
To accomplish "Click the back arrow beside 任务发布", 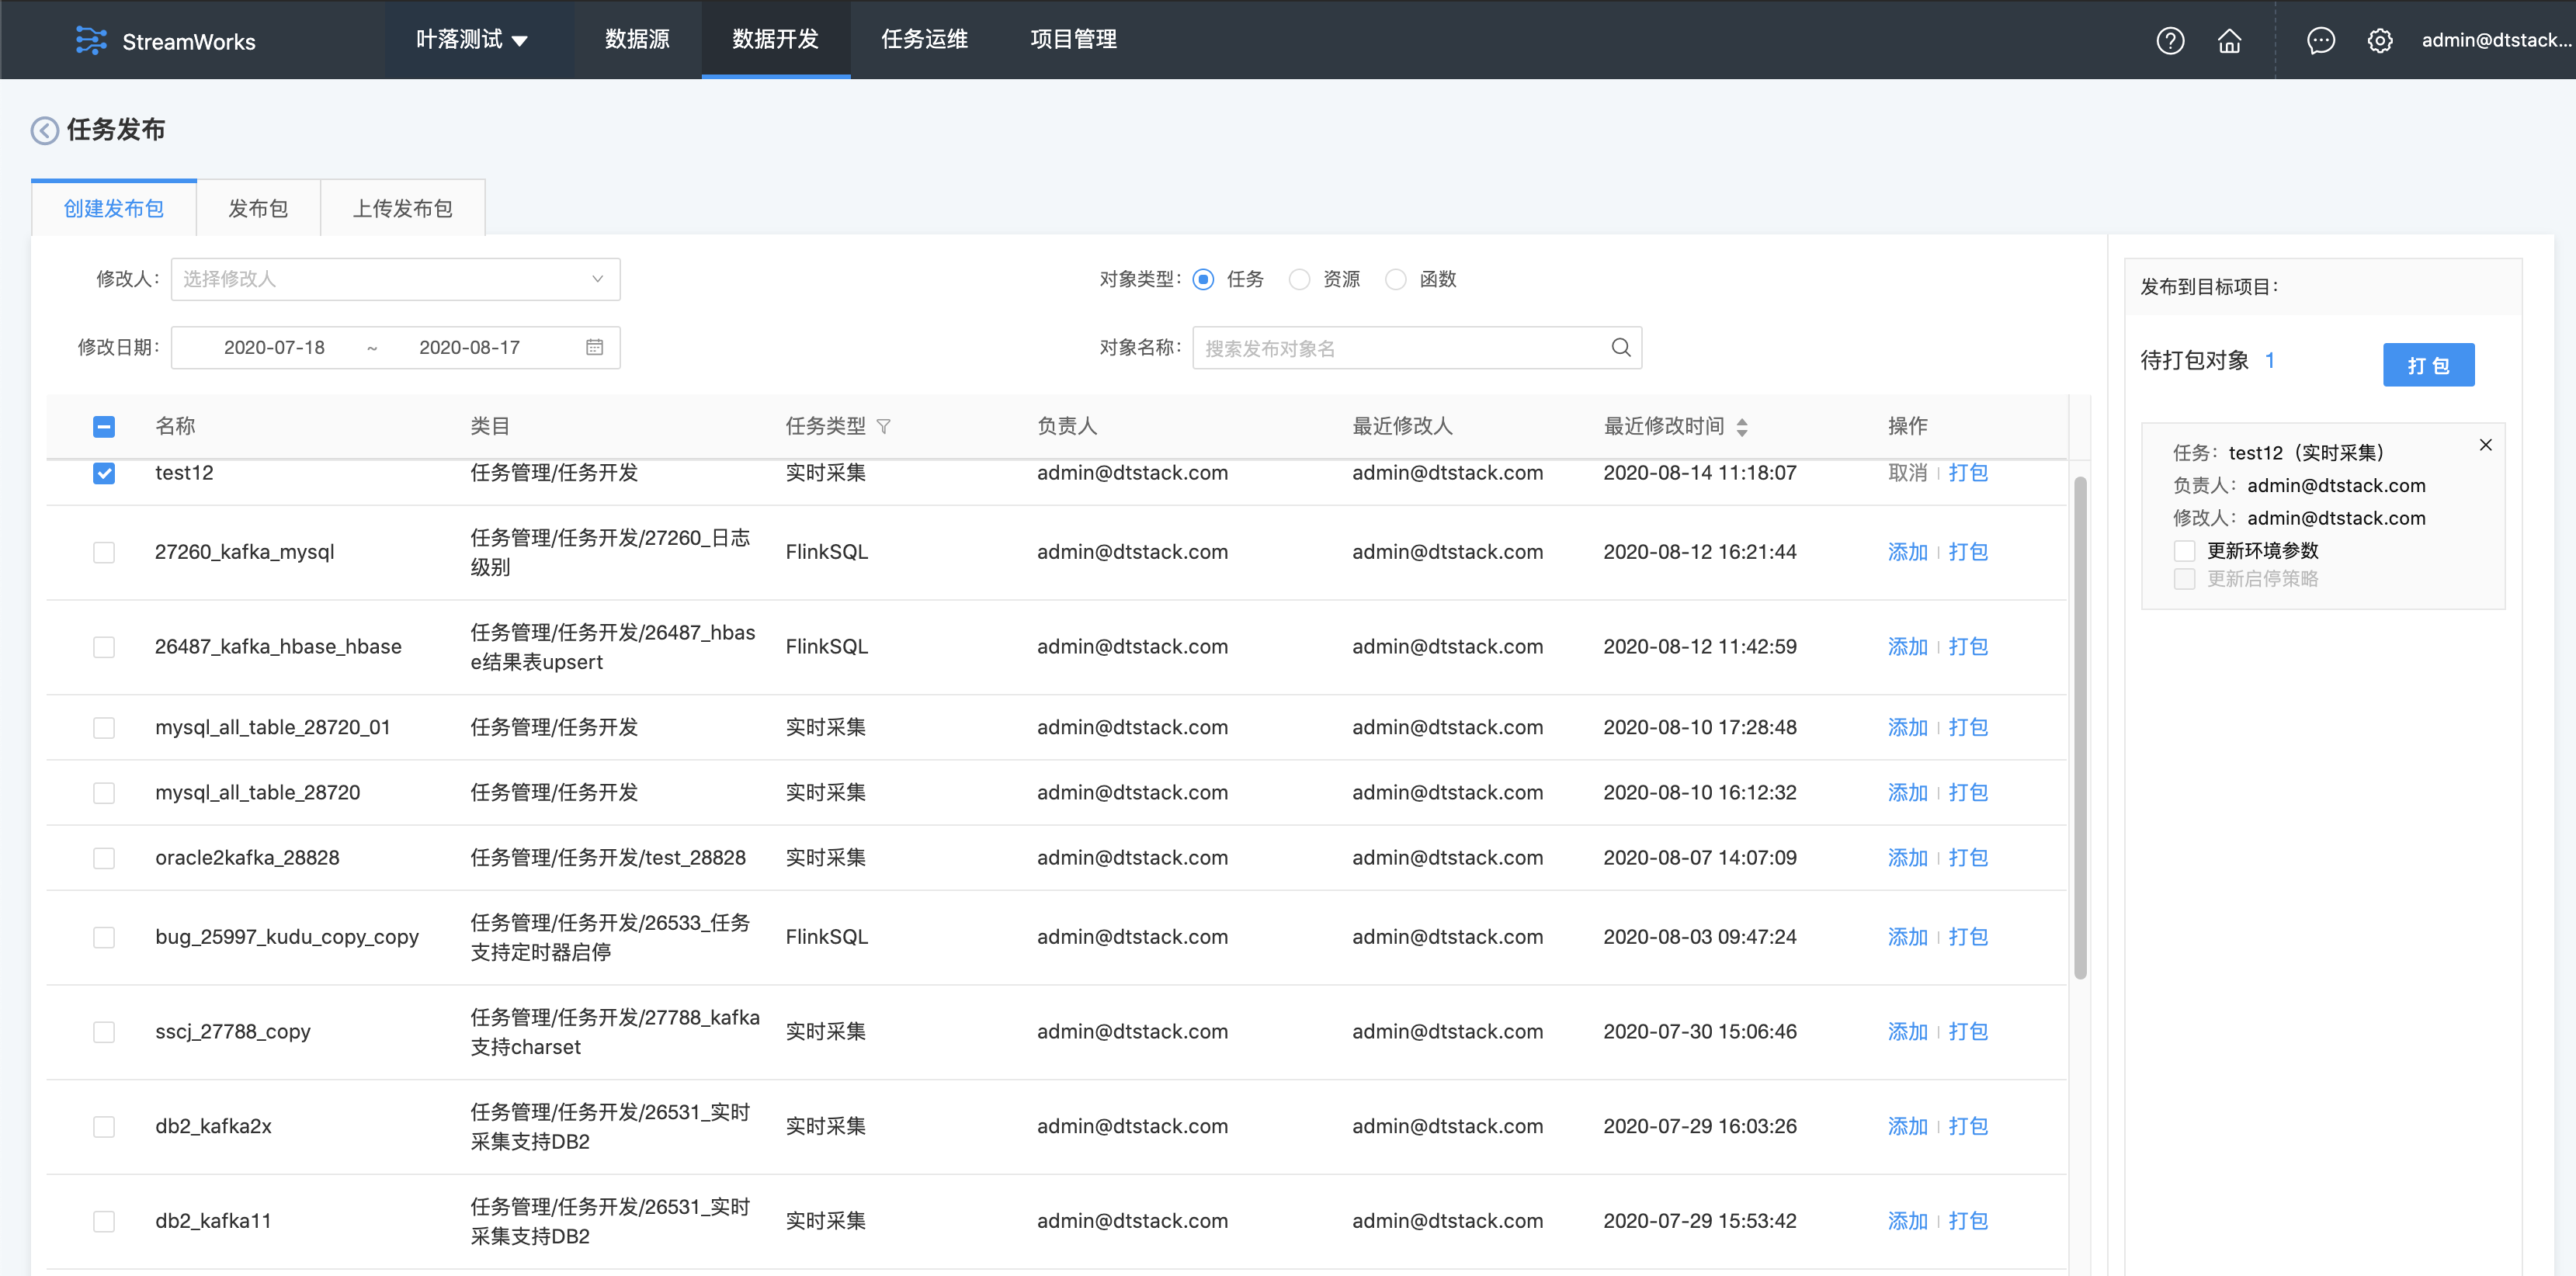I will pos(45,130).
